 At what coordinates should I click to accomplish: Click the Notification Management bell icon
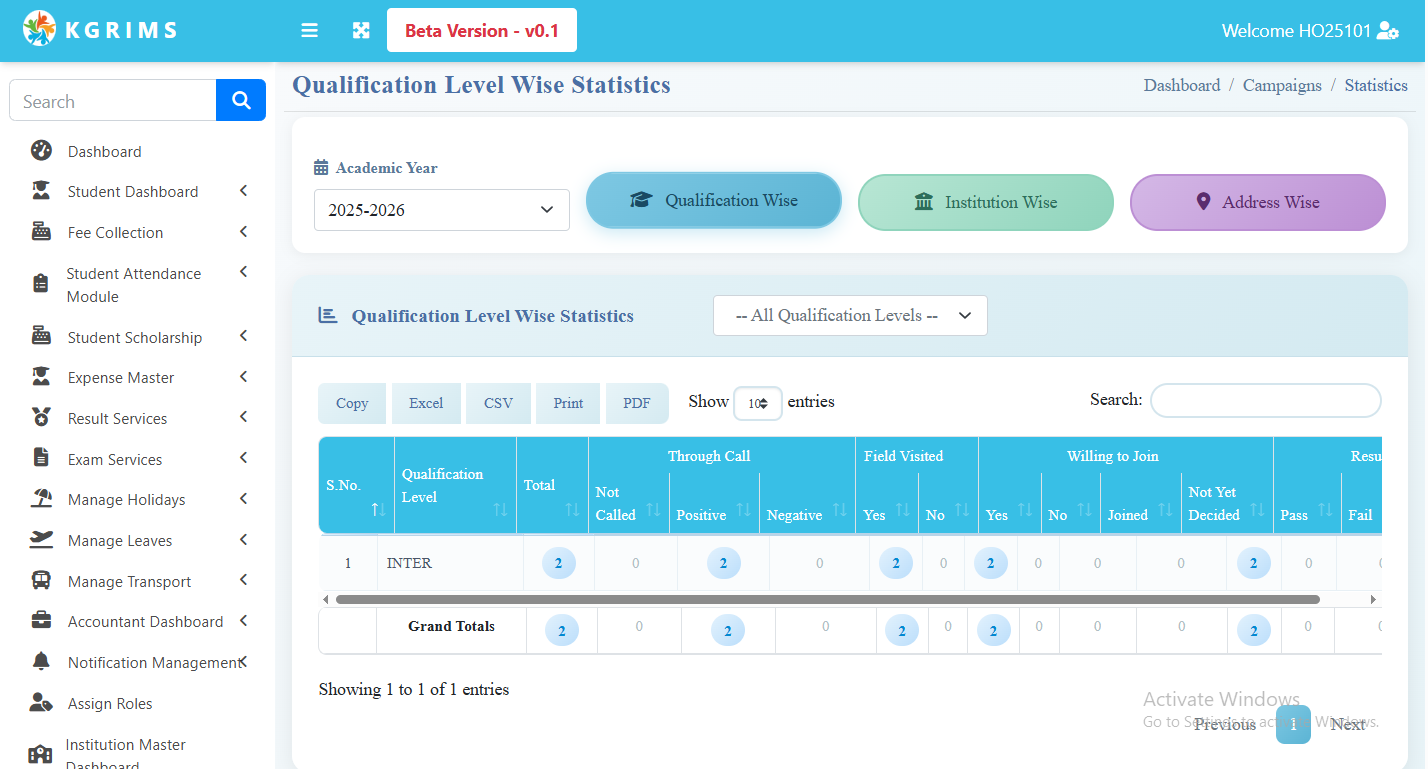[x=41, y=662]
